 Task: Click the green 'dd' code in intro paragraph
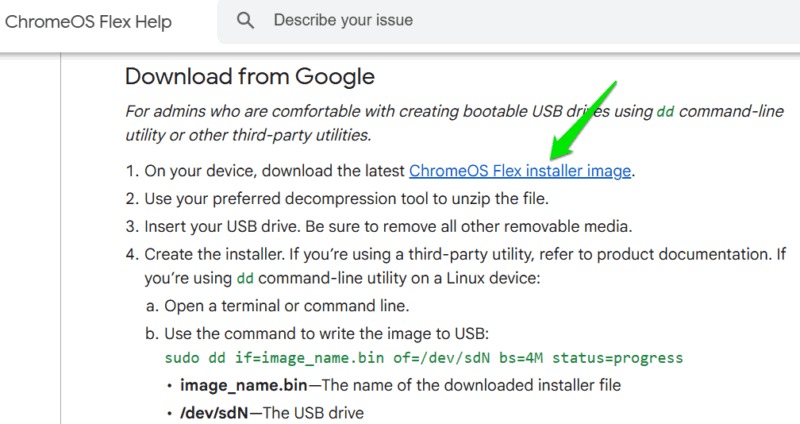click(x=664, y=112)
